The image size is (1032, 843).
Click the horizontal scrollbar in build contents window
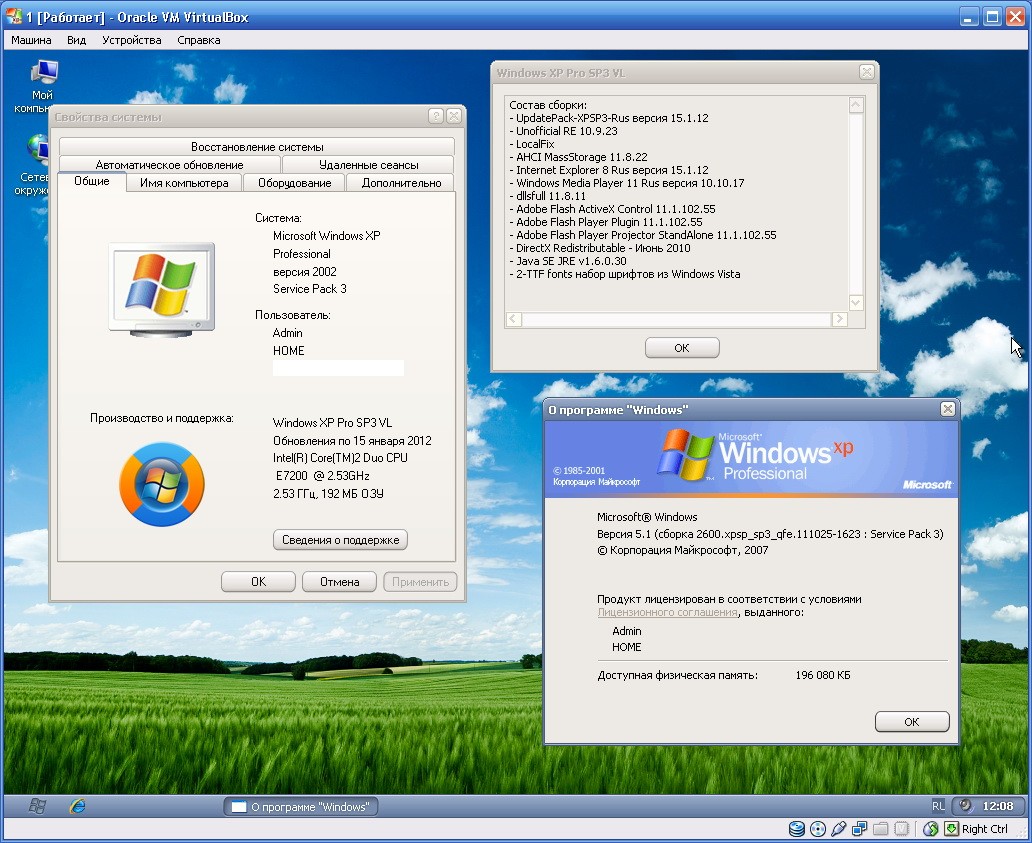(x=678, y=320)
